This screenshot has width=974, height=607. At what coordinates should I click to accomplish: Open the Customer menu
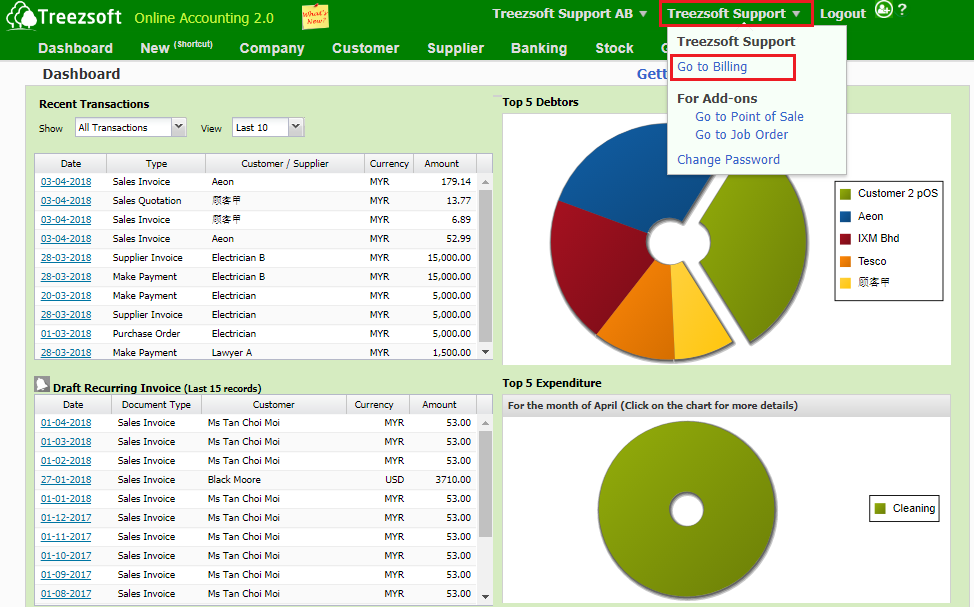[x=366, y=48]
